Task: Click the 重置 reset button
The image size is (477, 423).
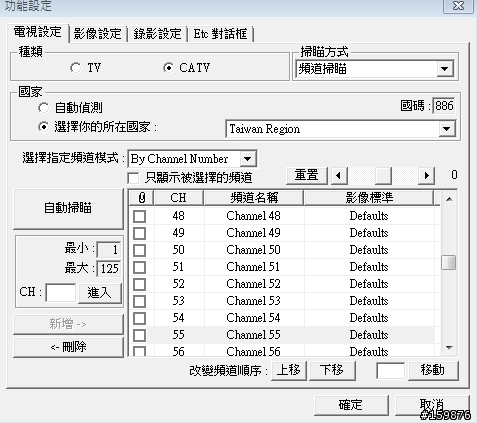Action: [x=307, y=175]
